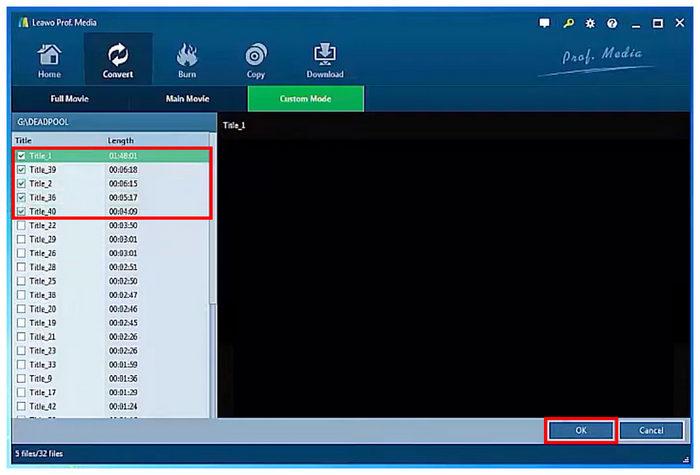Check the Title_28 checkbox

21,267
